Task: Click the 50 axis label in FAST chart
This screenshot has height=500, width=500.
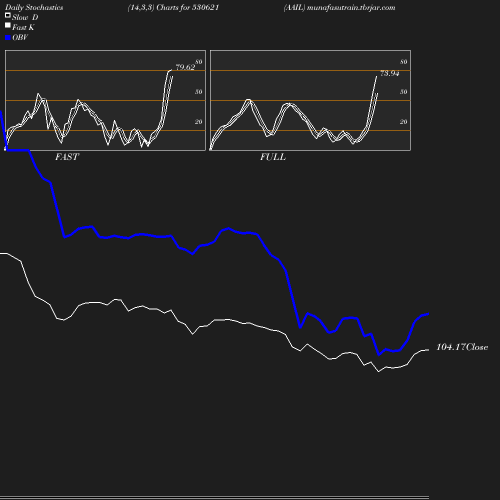Action: pos(199,92)
